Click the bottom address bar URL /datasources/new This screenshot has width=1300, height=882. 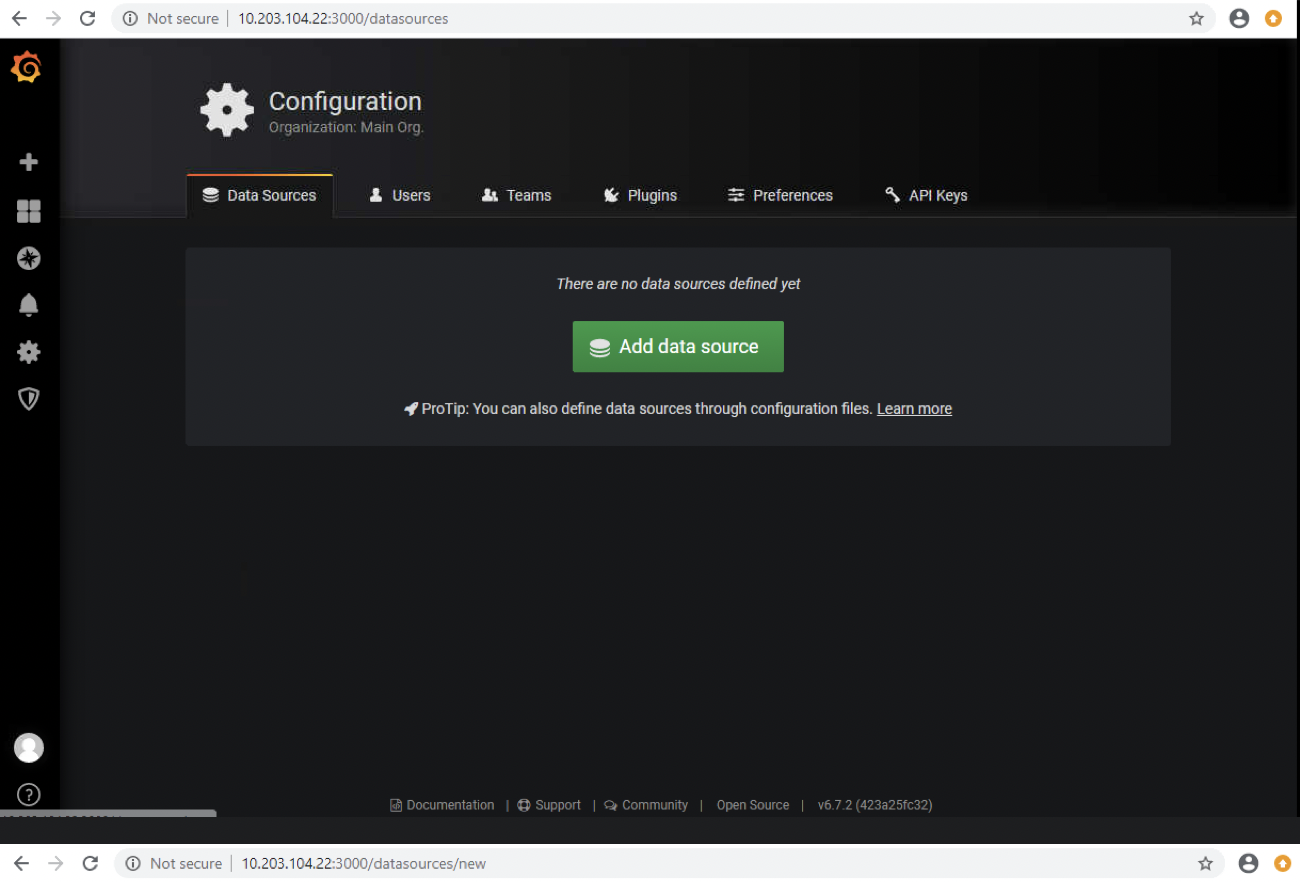coord(364,863)
